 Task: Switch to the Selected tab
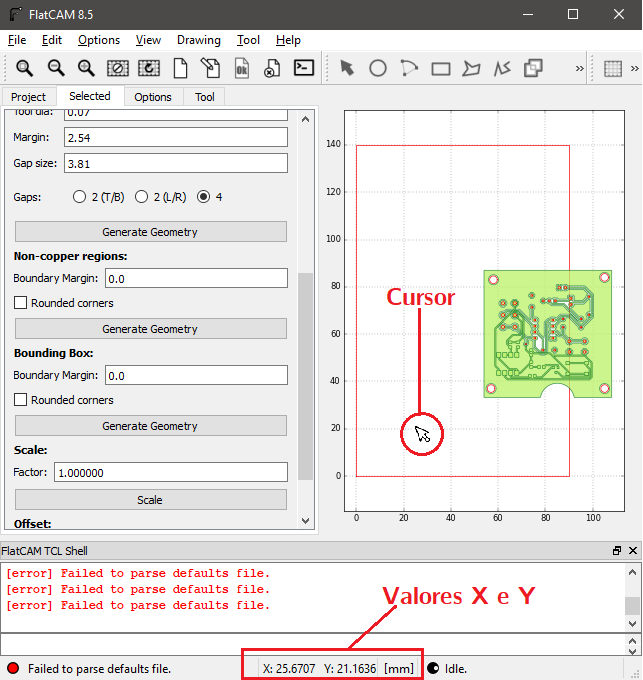coord(90,96)
